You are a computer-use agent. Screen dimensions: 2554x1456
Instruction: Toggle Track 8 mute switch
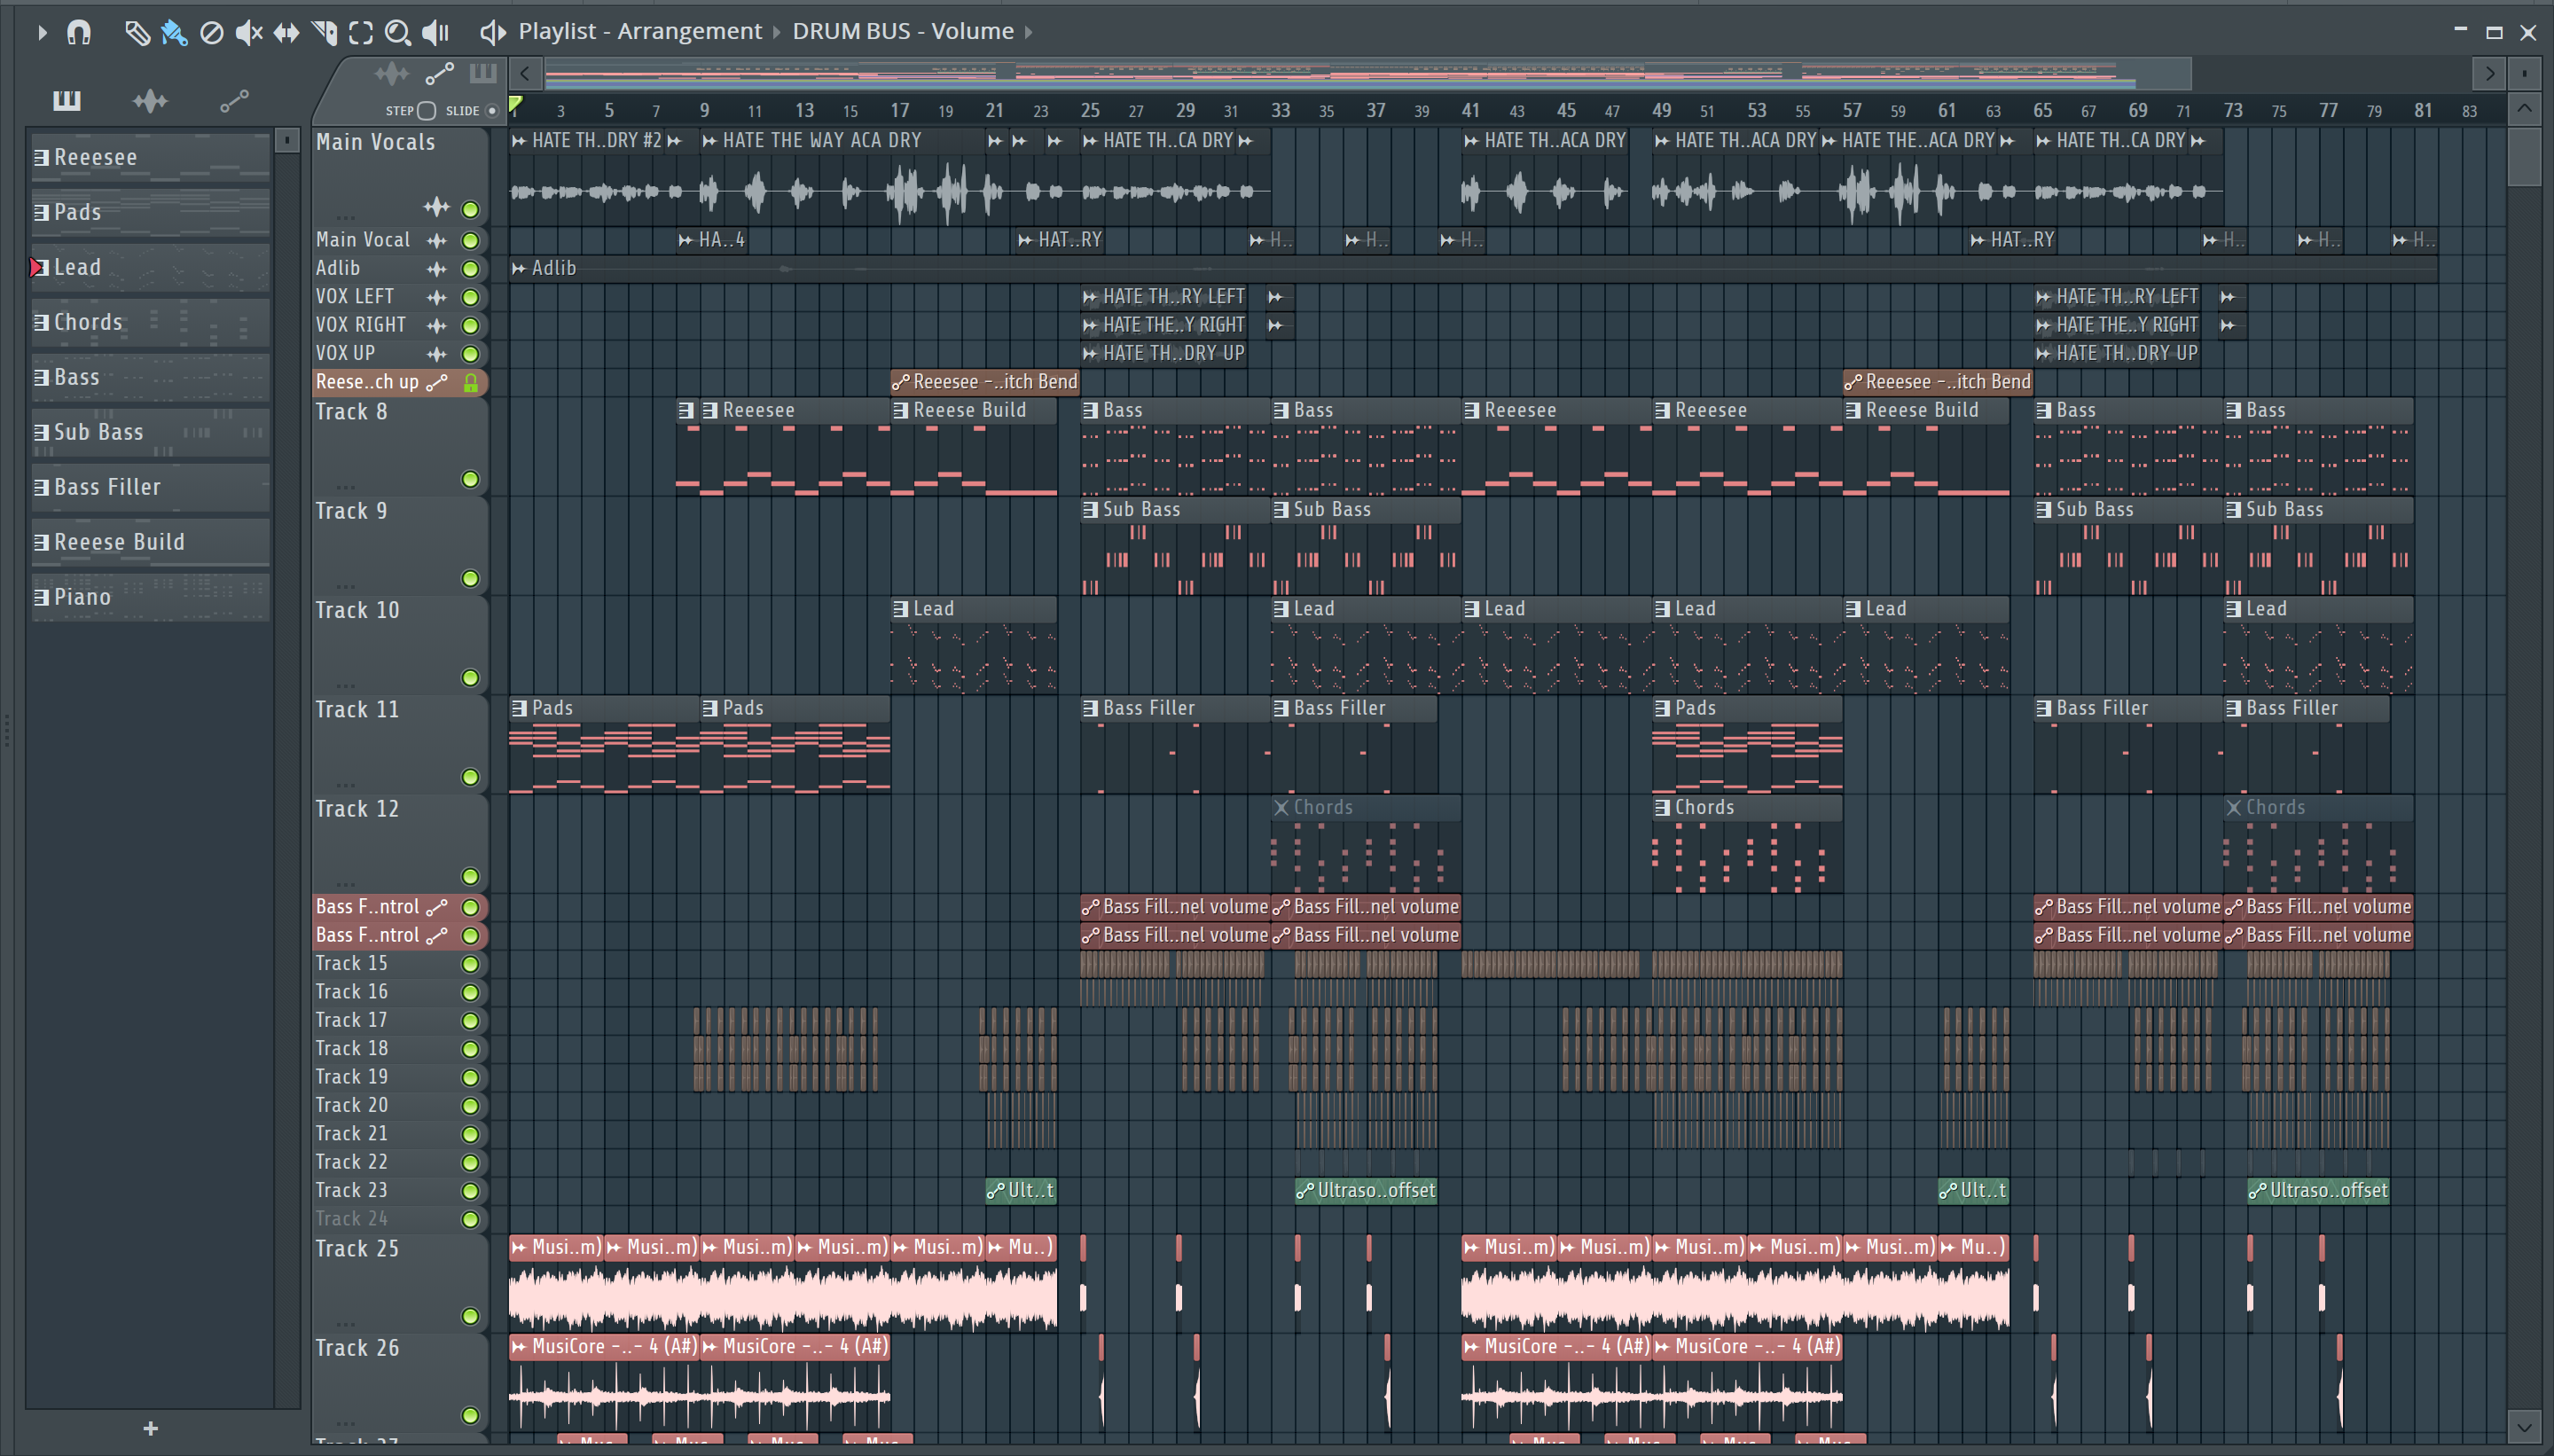point(470,480)
